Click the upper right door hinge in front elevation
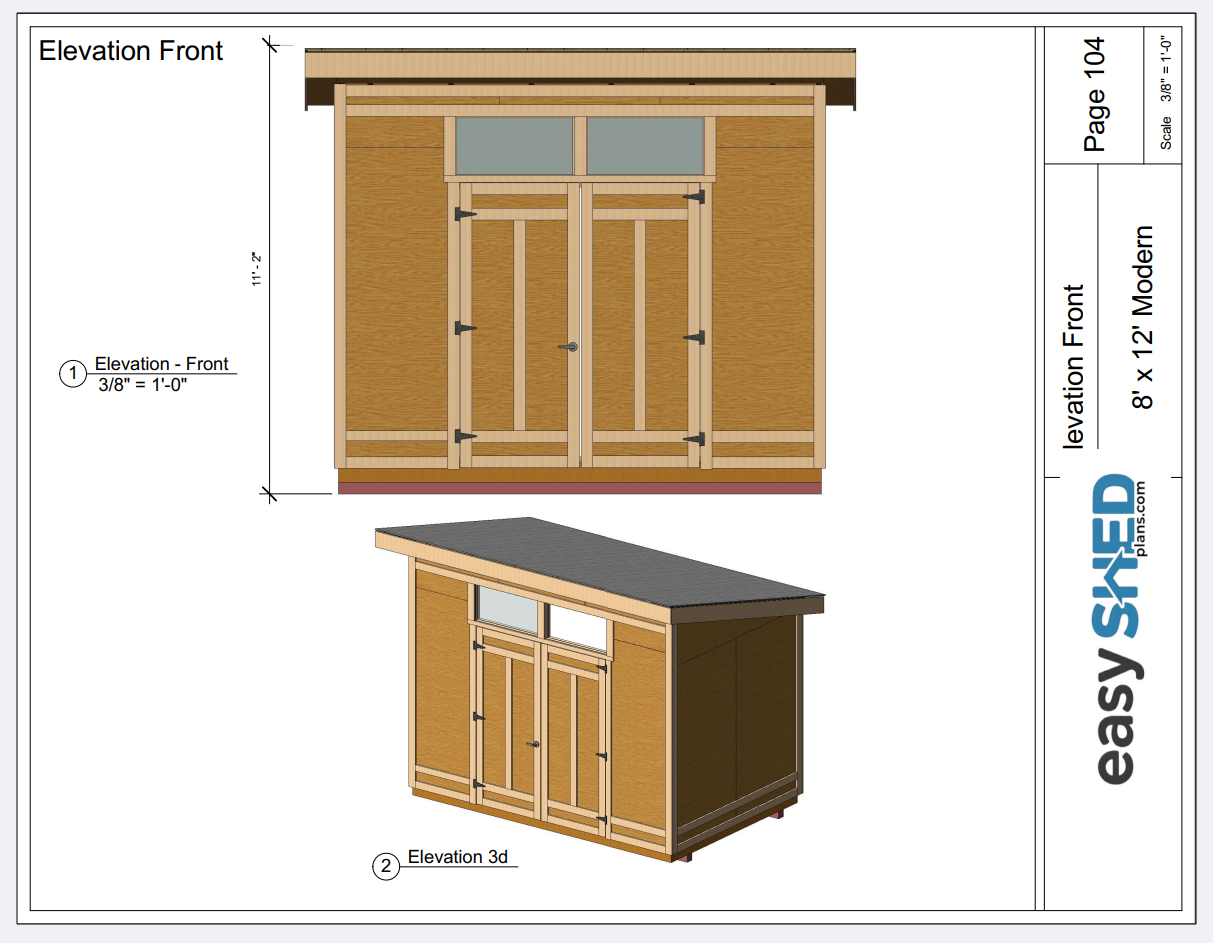The height and width of the screenshot is (943, 1213). (694, 198)
